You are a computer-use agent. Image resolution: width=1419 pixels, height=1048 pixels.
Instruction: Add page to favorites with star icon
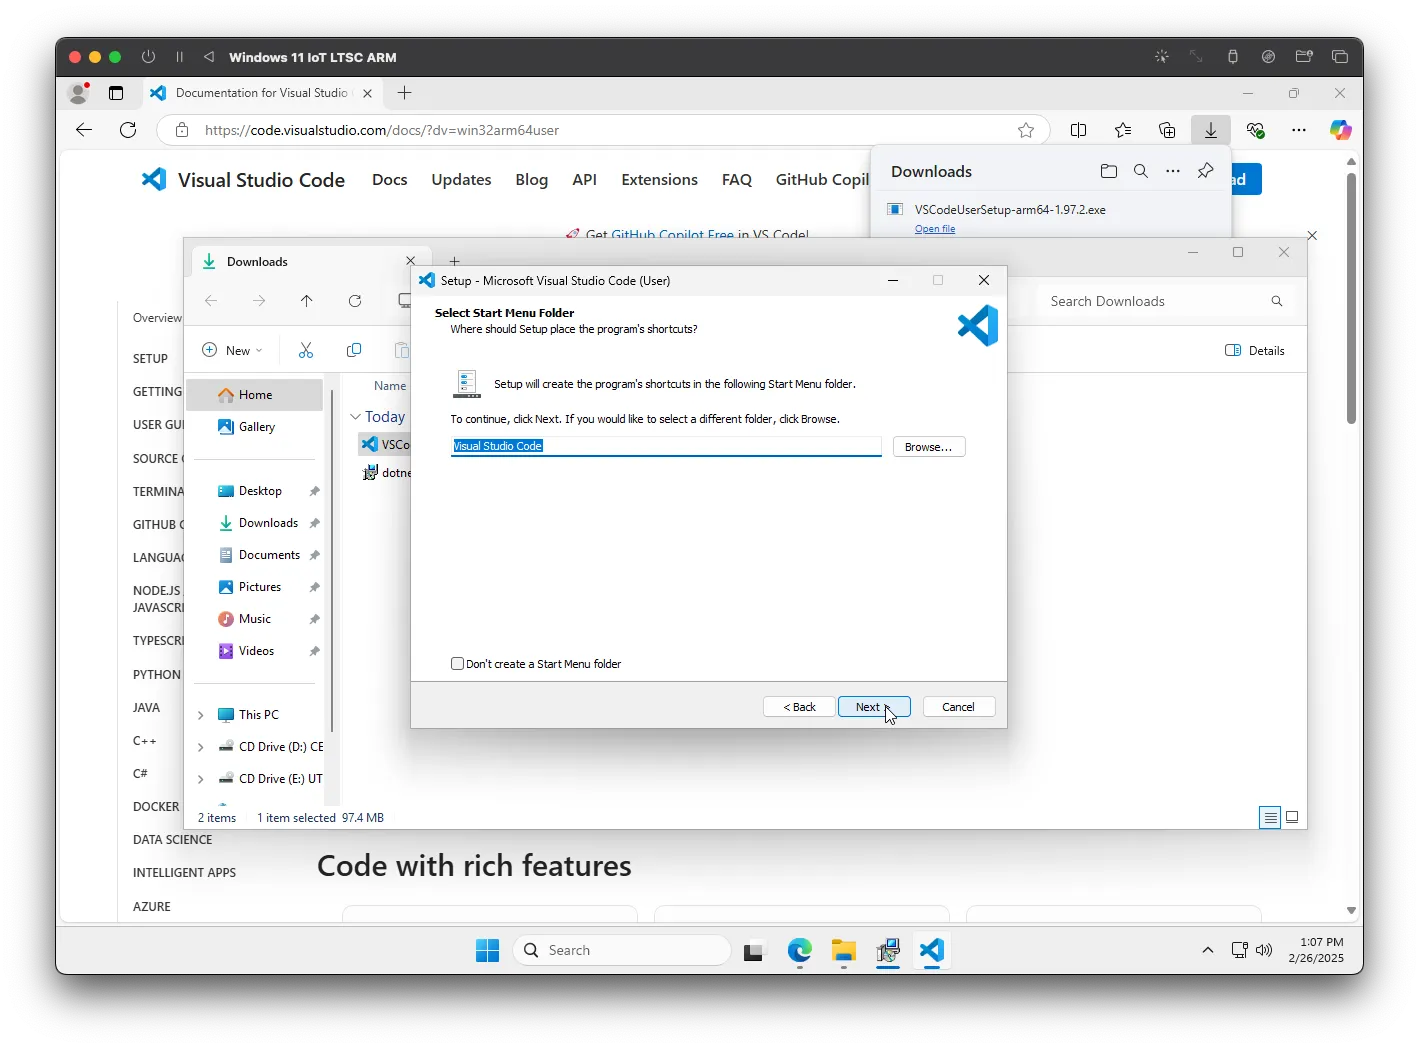point(1025,130)
